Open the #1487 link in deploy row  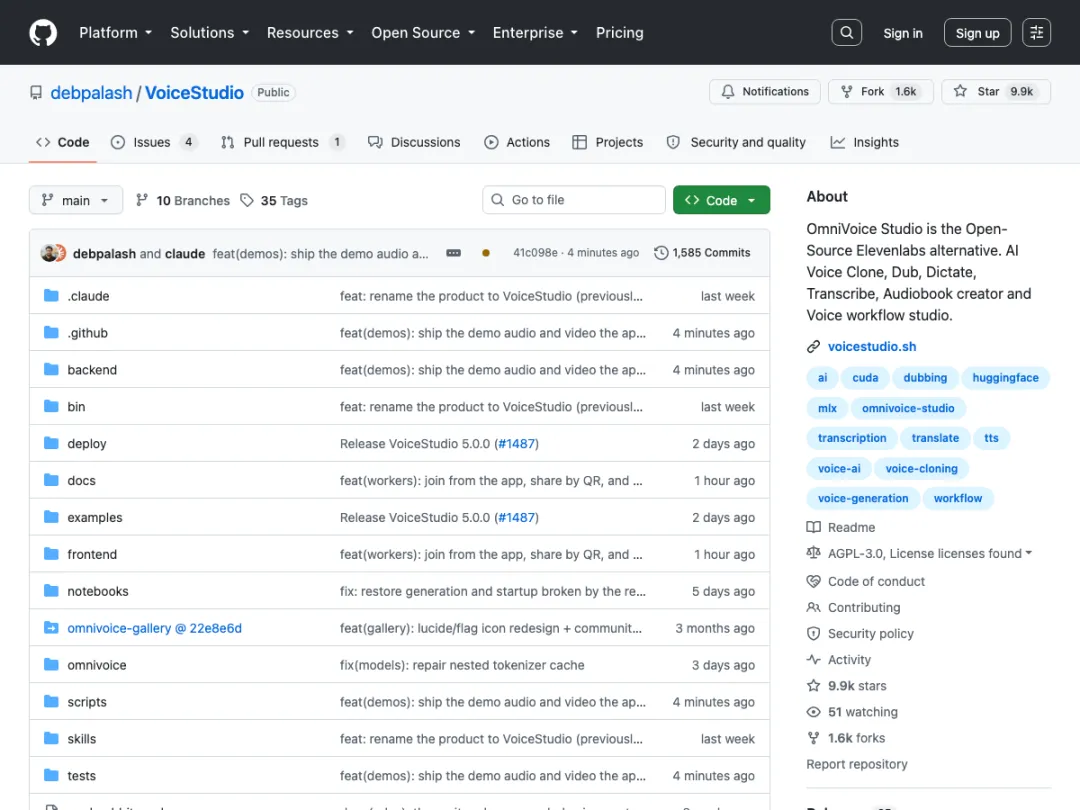click(516, 444)
